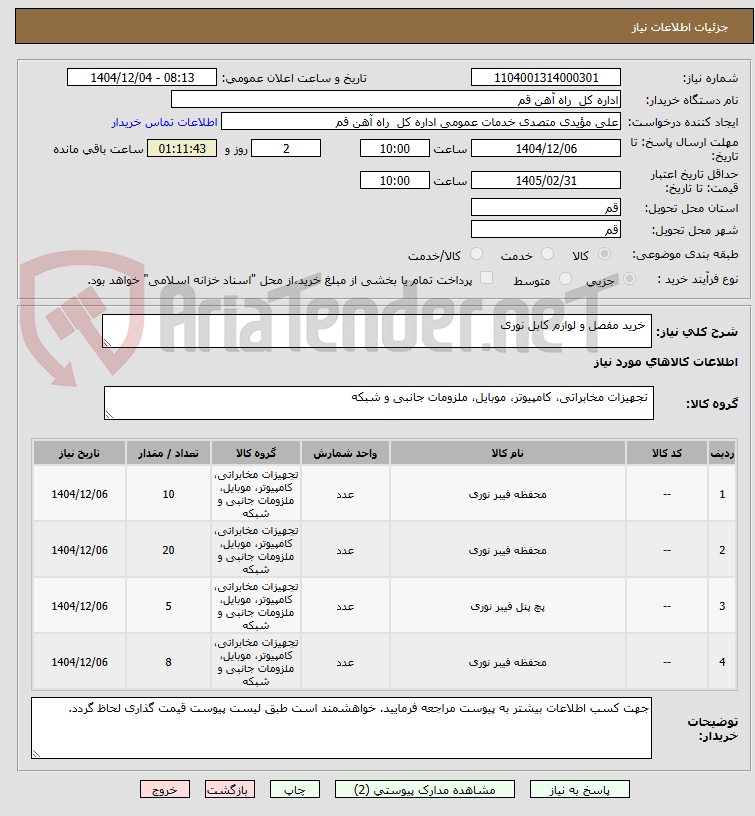
Task: Click the تعداد / مقدار column header
Action: tap(168, 453)
